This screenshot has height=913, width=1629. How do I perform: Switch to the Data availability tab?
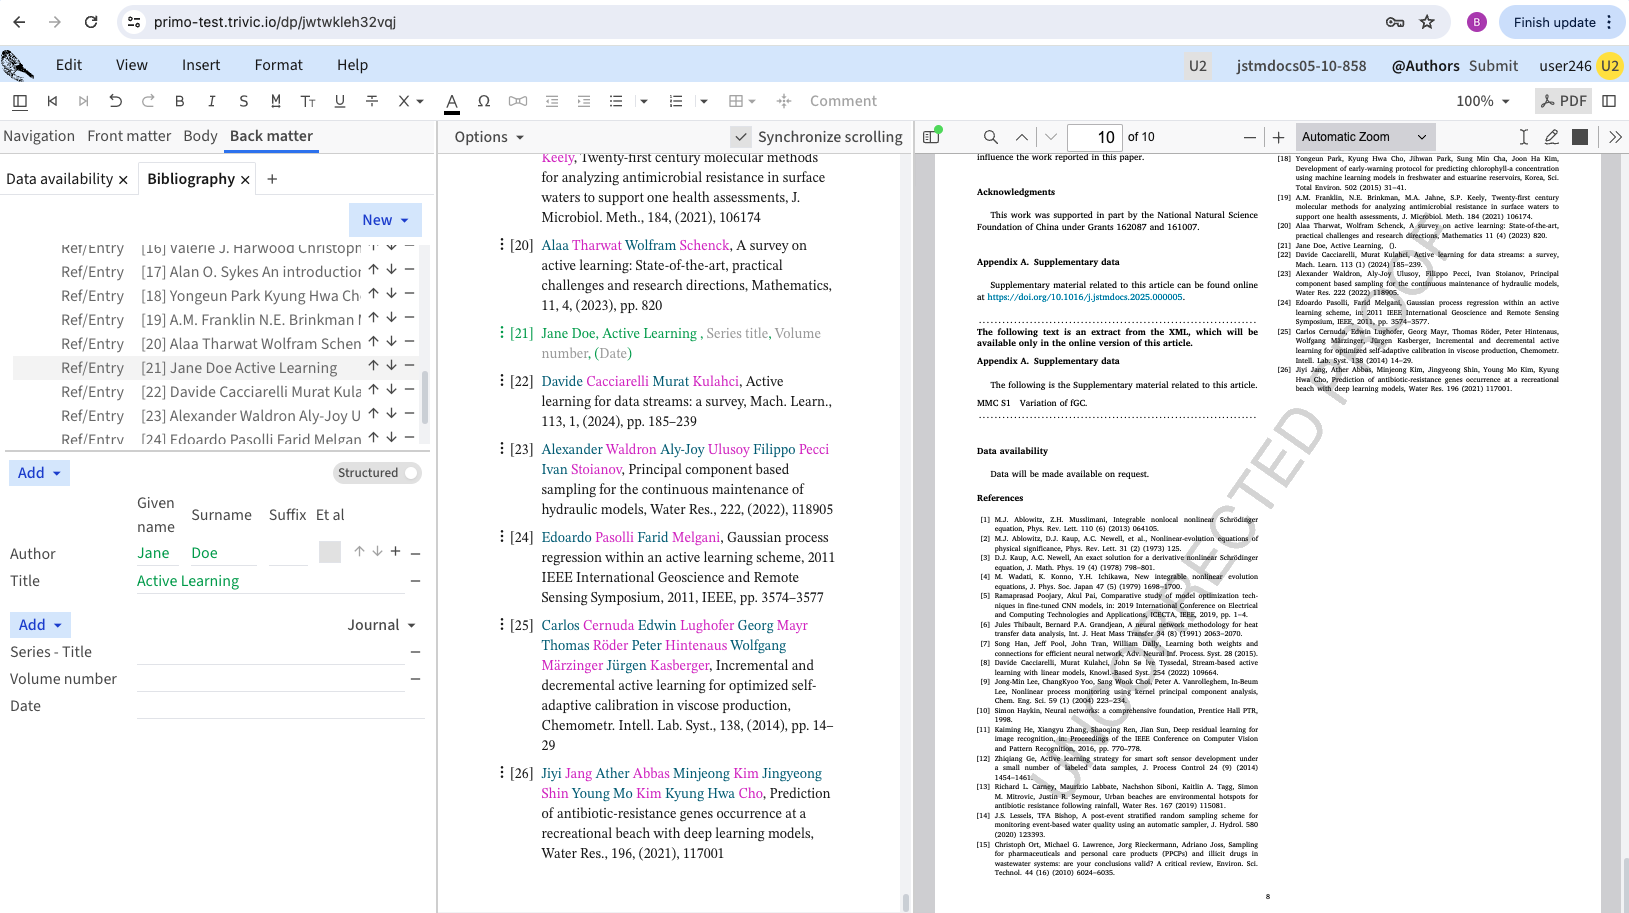pos(59,179)
